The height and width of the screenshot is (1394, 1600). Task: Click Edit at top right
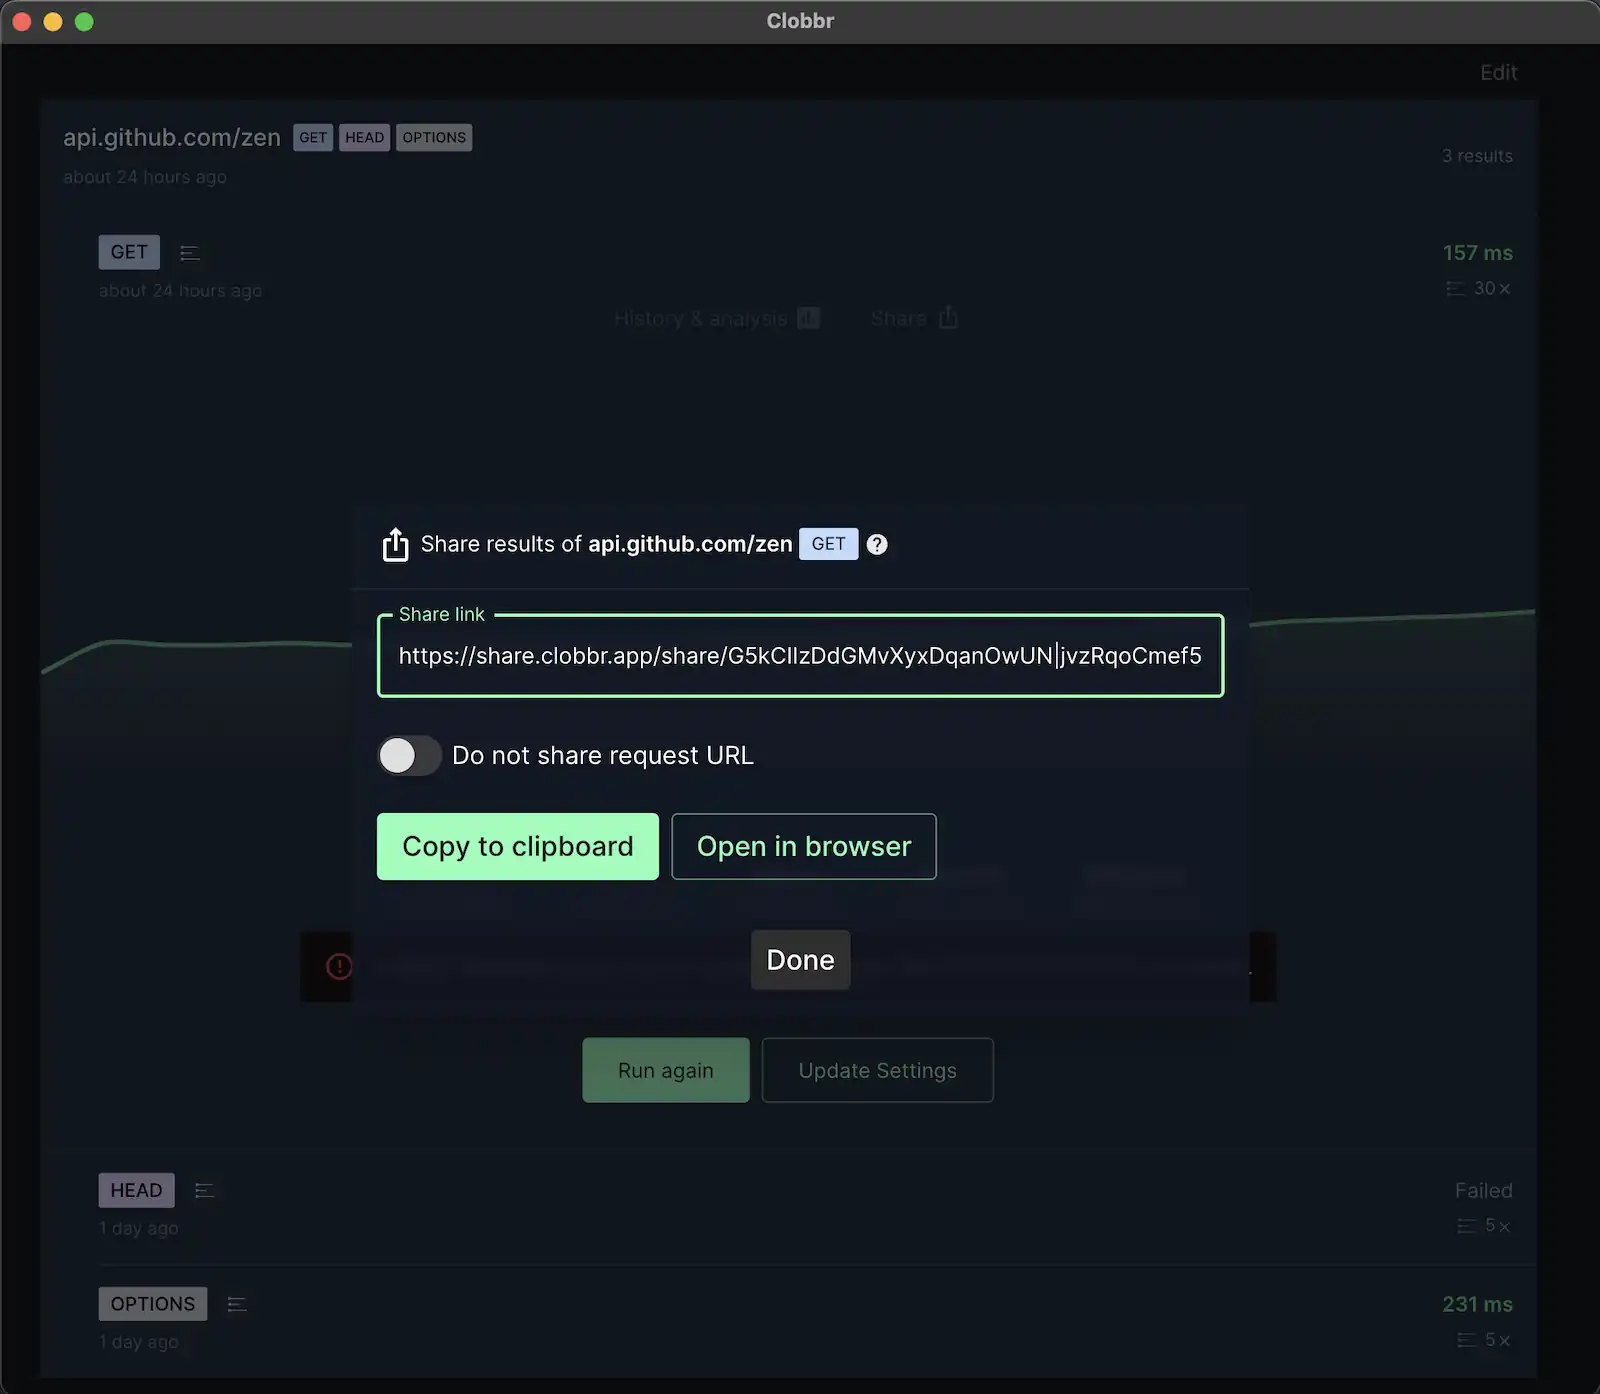(1498, 72)
